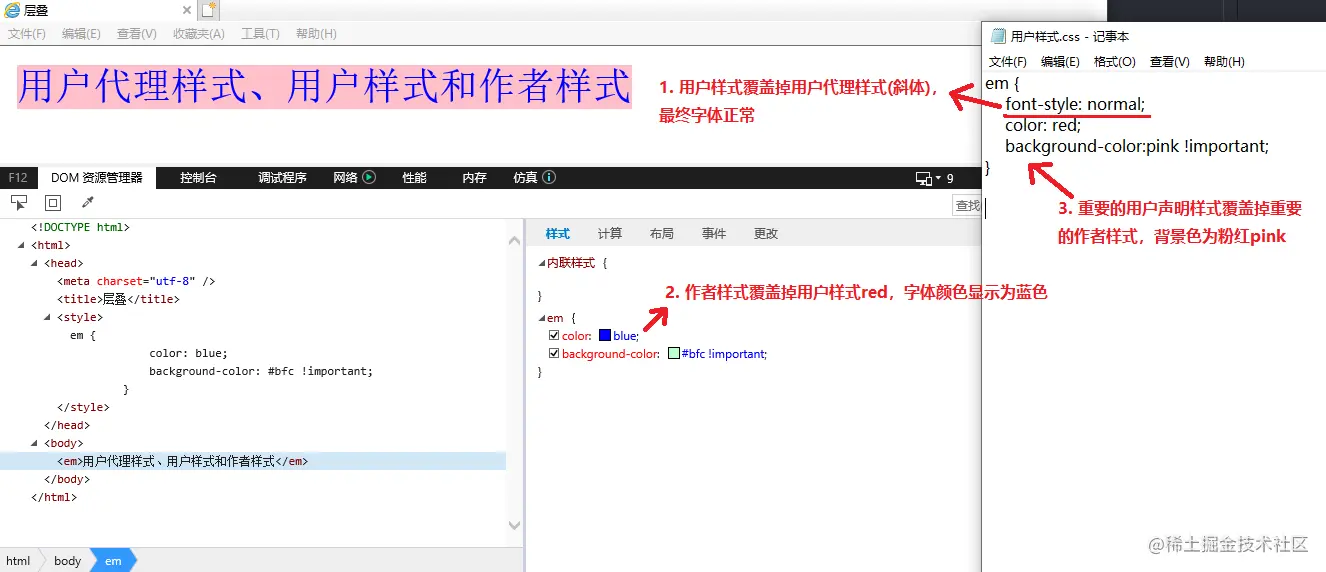Select the 事件 events sub-tab

click(714, 234)
